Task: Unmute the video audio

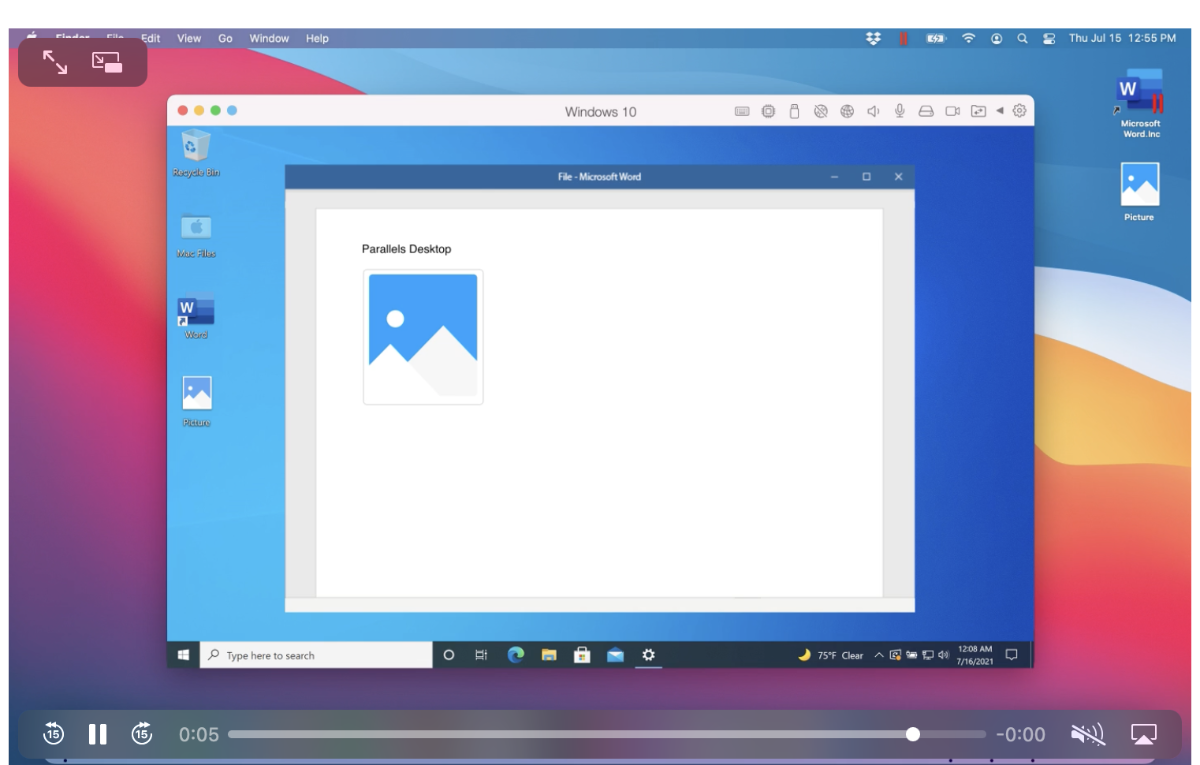Action: 1087,735
